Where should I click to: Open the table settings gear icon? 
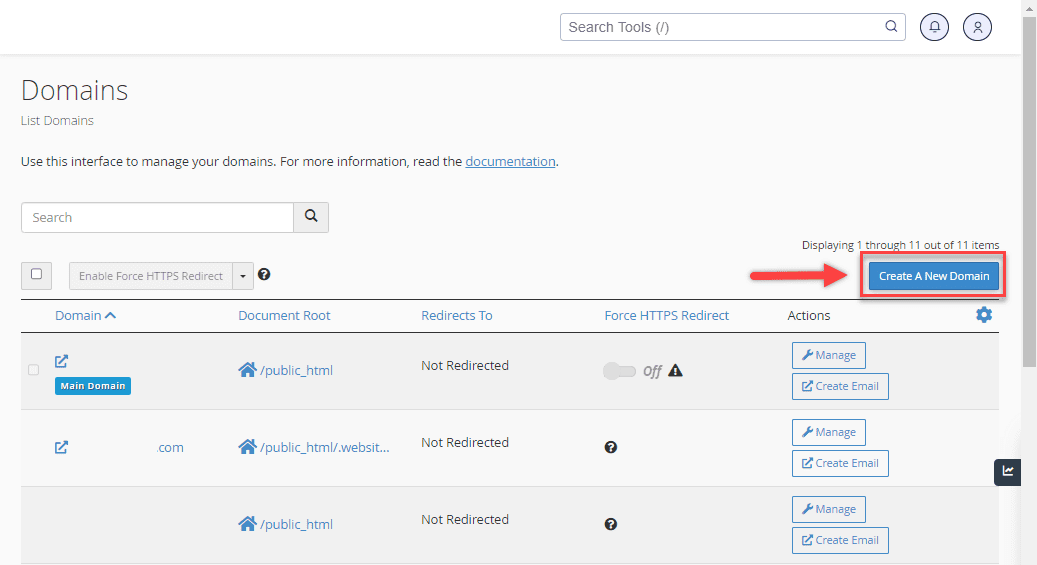tap(984, 315)
